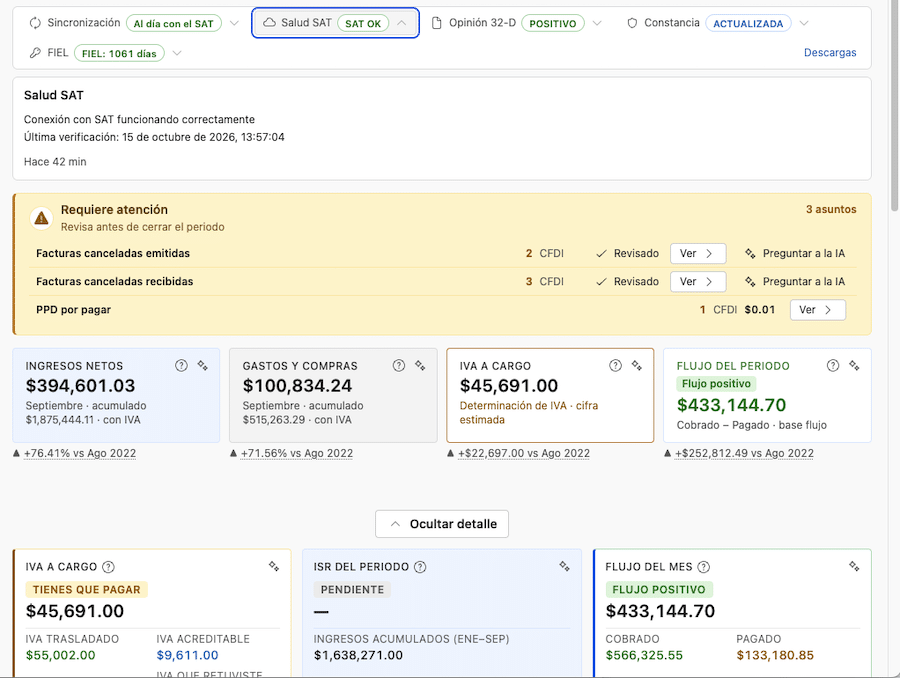Show help for Flujo del Mes

(704, 567)
